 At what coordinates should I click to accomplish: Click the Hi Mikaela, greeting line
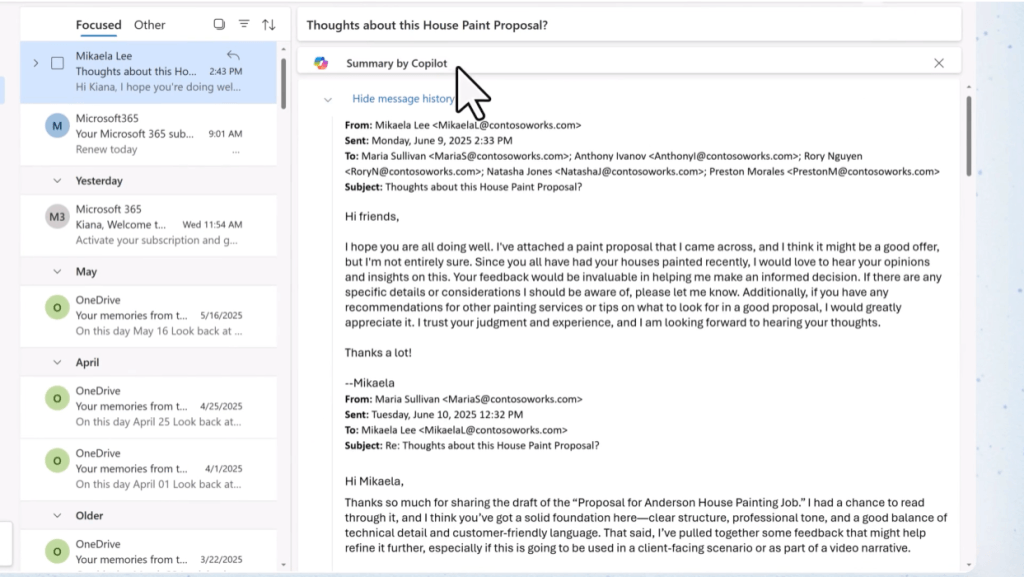[x=374, y=481]
